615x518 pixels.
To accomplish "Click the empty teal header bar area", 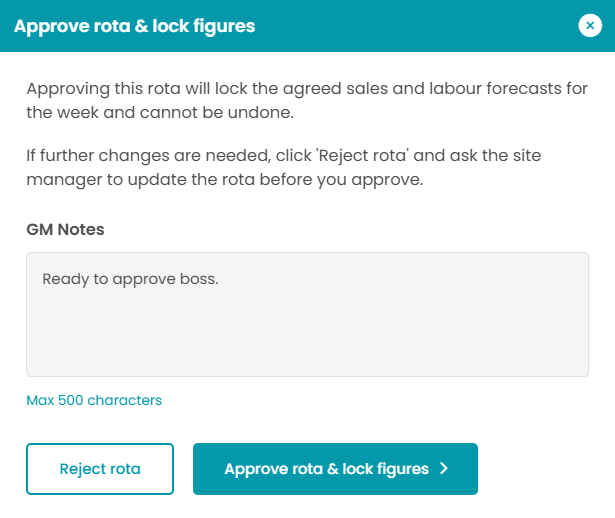I will pos(420,26).
